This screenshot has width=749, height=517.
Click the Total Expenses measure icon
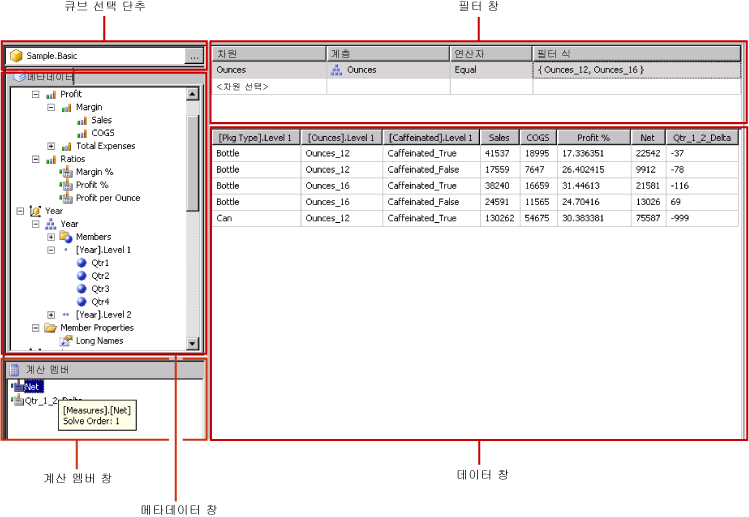point(66,146)
